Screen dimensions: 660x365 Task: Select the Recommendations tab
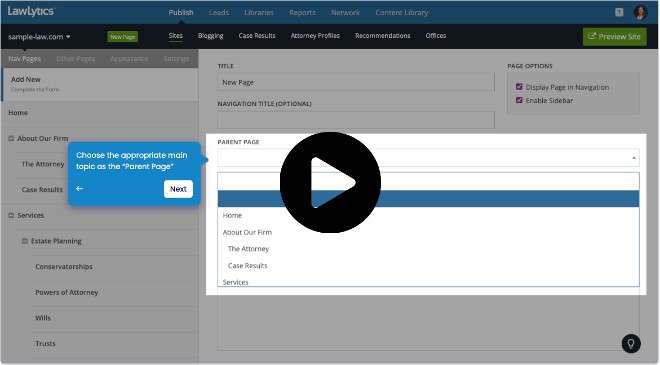(383, 36)
